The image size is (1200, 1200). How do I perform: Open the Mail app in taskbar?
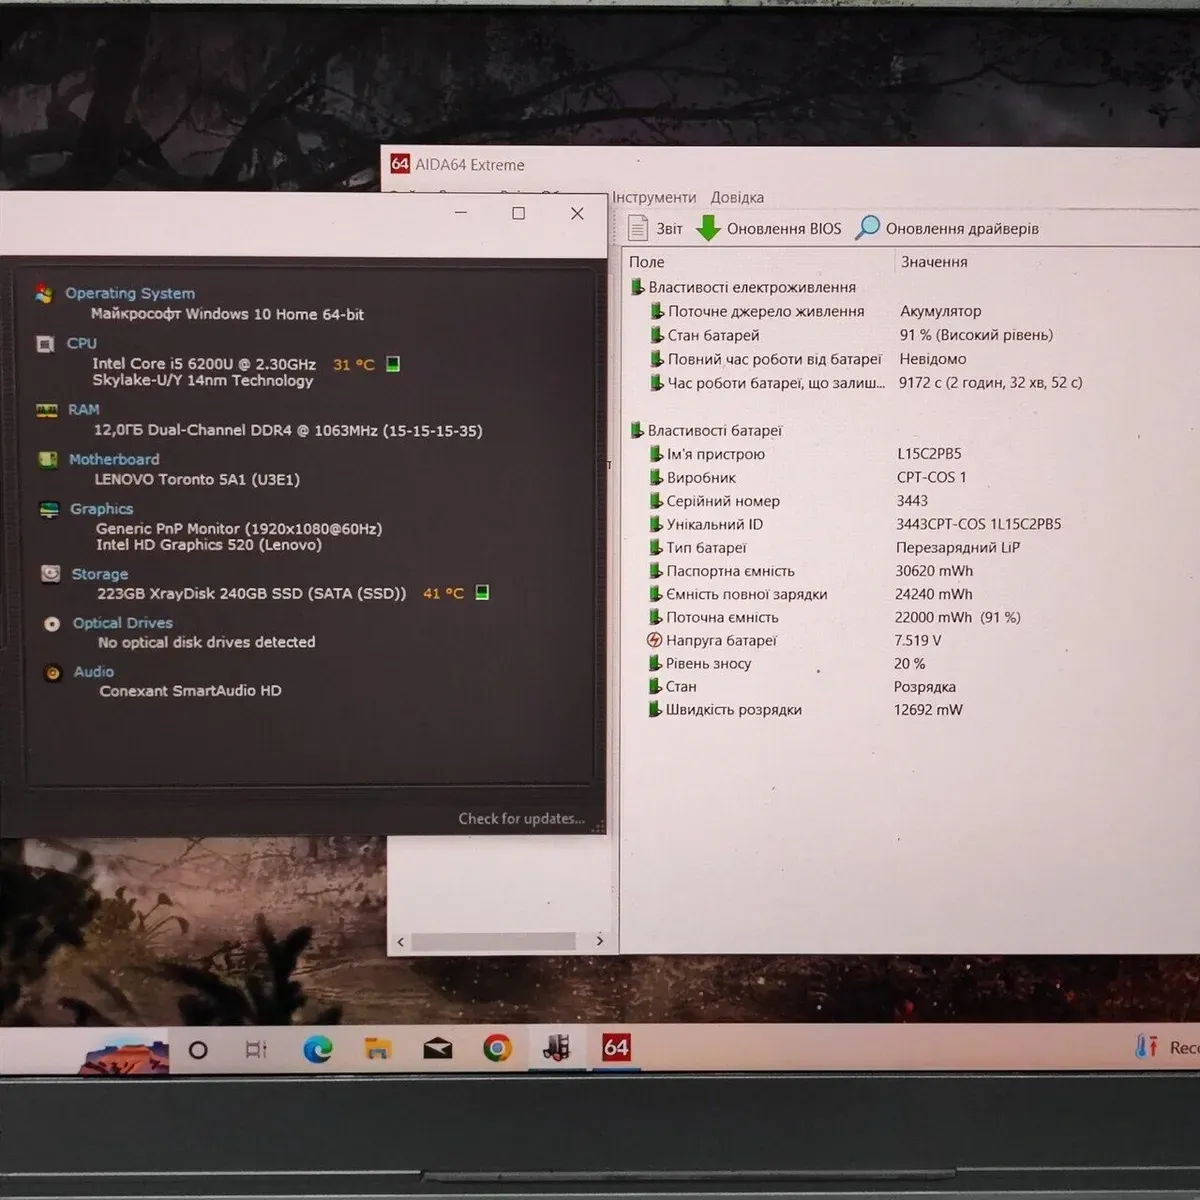coord(437,1048)
